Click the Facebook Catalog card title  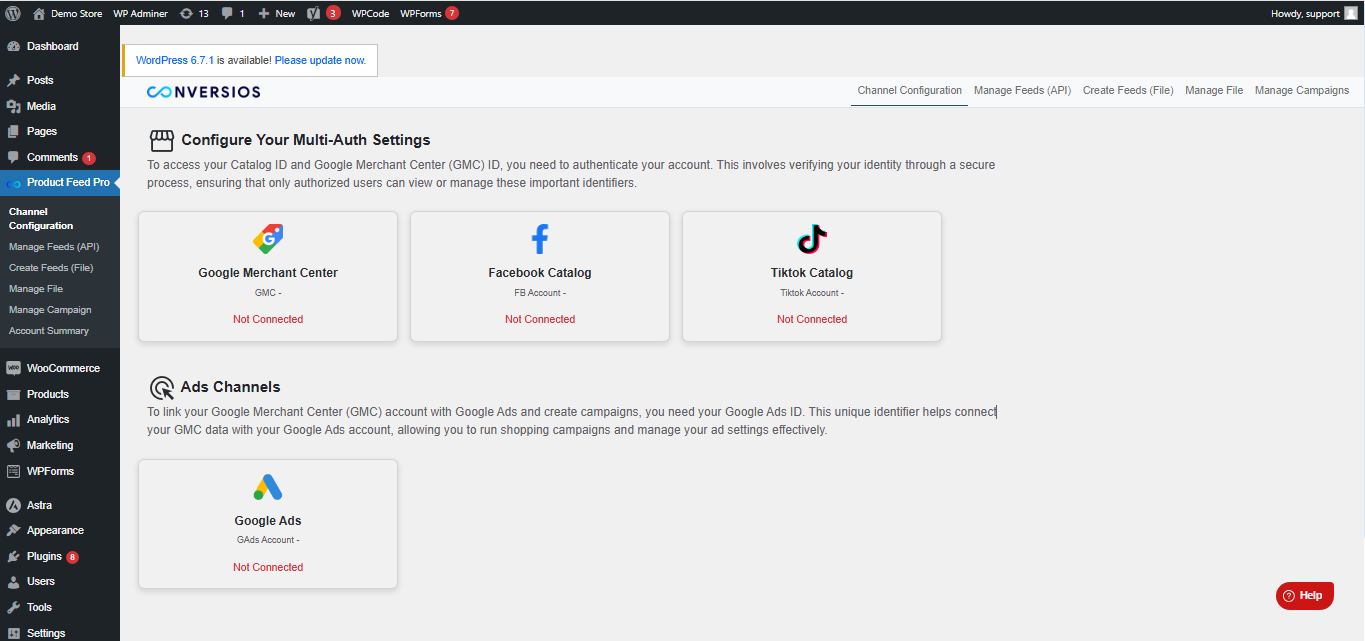point(540,273)
